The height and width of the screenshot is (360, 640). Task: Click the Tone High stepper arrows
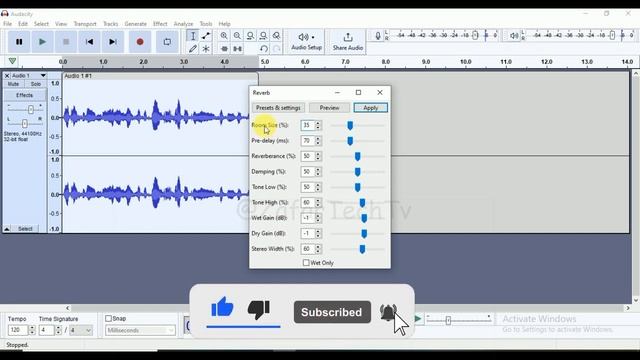tap(318, 203)
